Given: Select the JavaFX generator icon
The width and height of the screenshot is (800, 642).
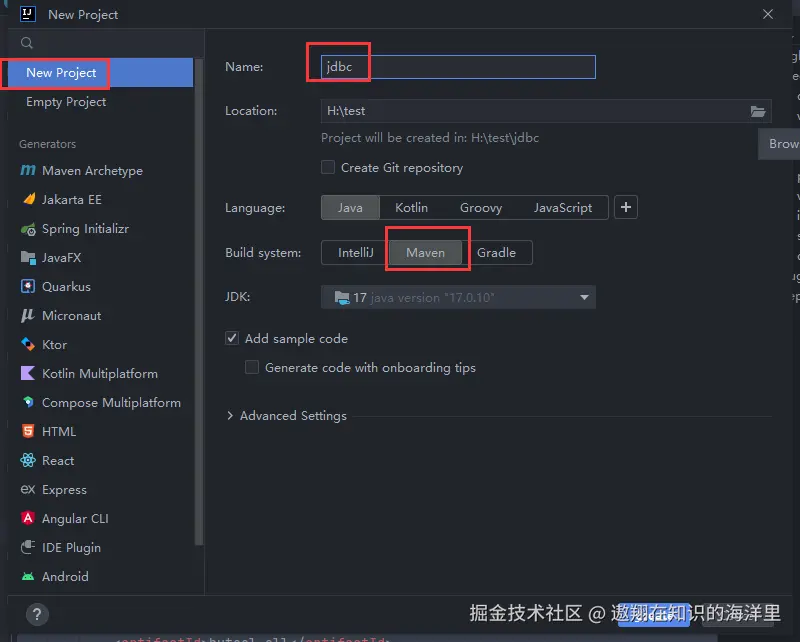Looking at the screenshot, I should pyautogui.click(x=28, y=258).
